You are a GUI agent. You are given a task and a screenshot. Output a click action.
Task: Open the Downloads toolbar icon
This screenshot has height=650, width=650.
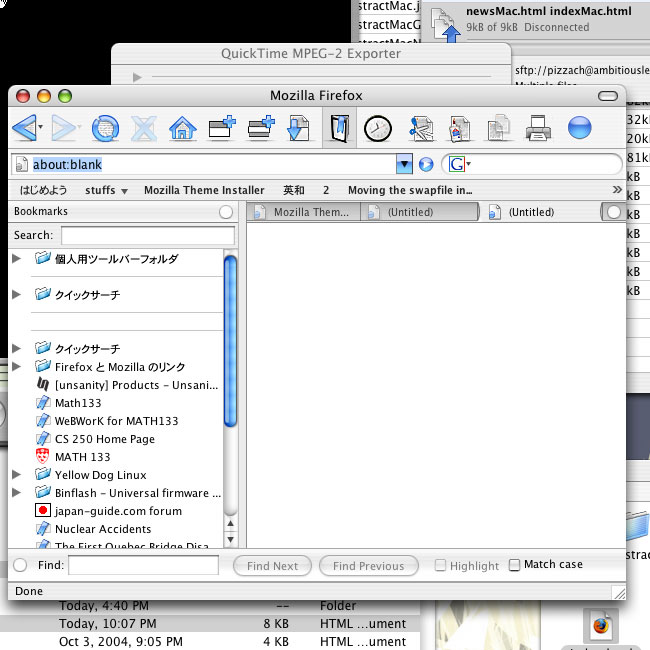coord(298,128)
